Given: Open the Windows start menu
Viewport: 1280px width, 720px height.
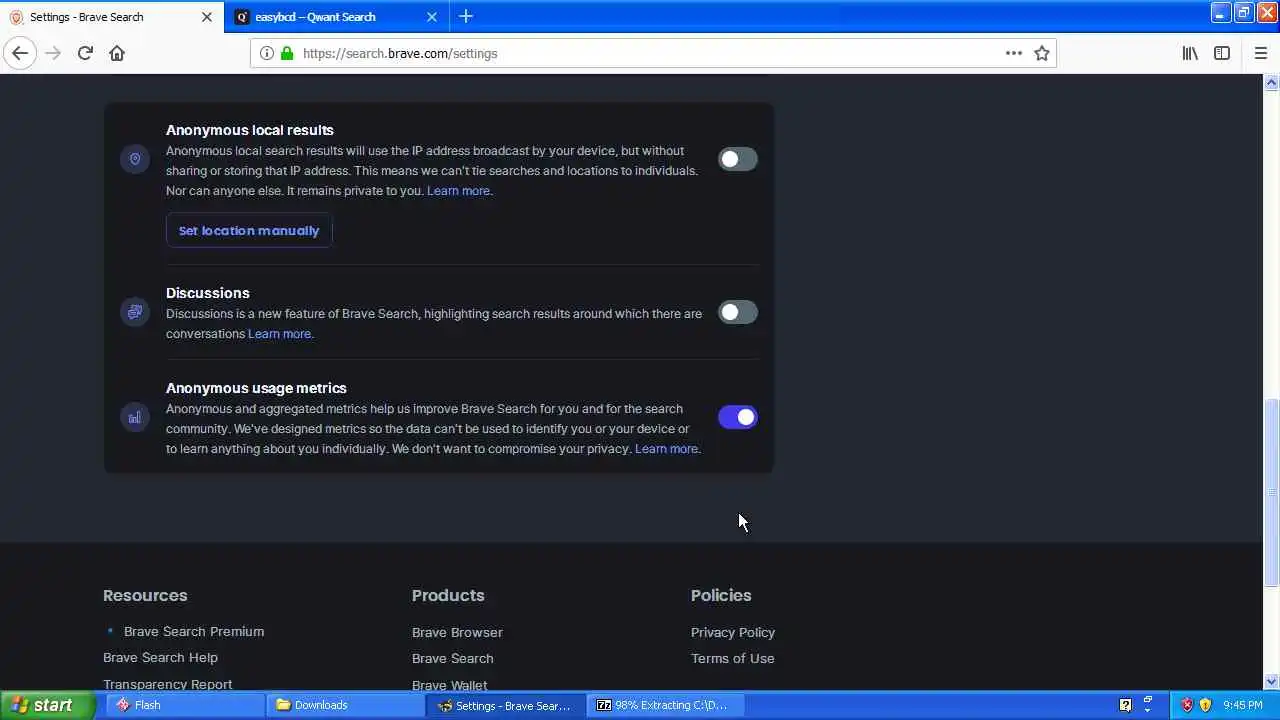Looking at the screenshot, I should (47, 705).
